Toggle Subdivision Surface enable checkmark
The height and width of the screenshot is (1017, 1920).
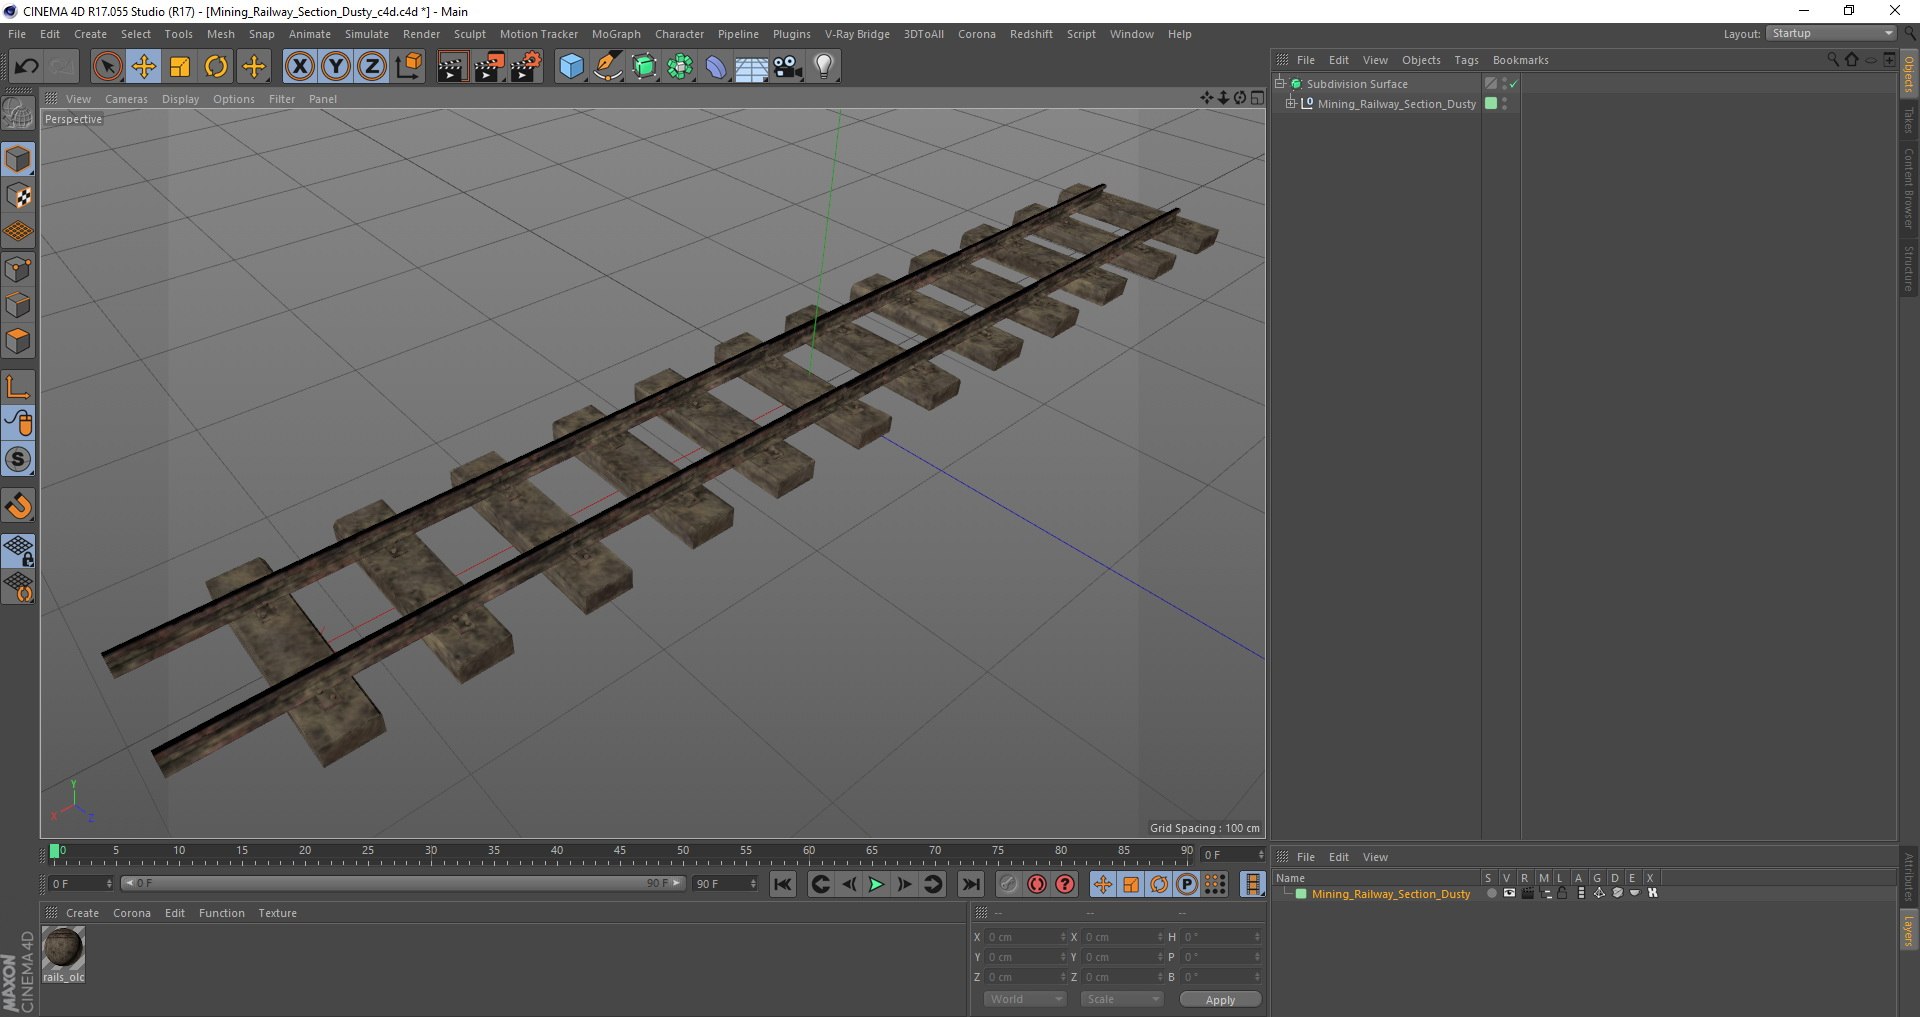[1514, 84]
